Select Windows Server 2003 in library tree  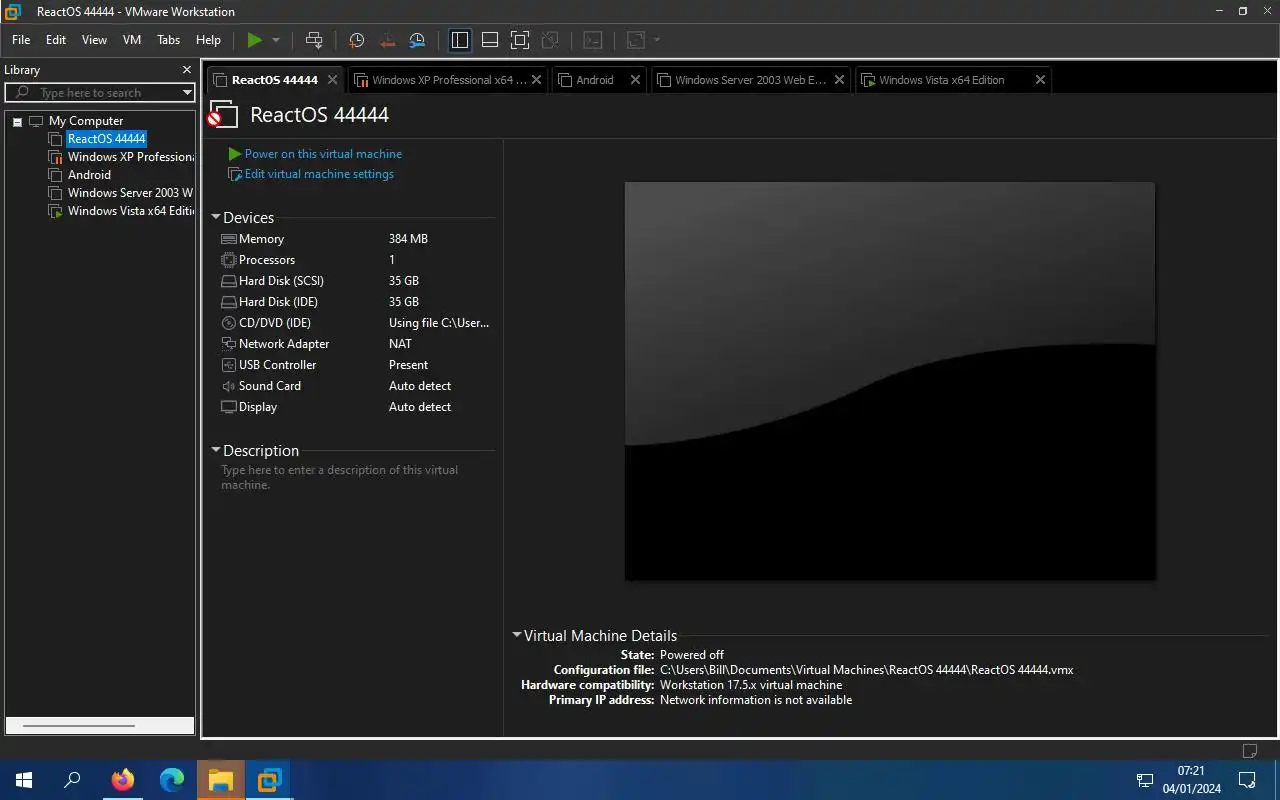pos(130,193)
